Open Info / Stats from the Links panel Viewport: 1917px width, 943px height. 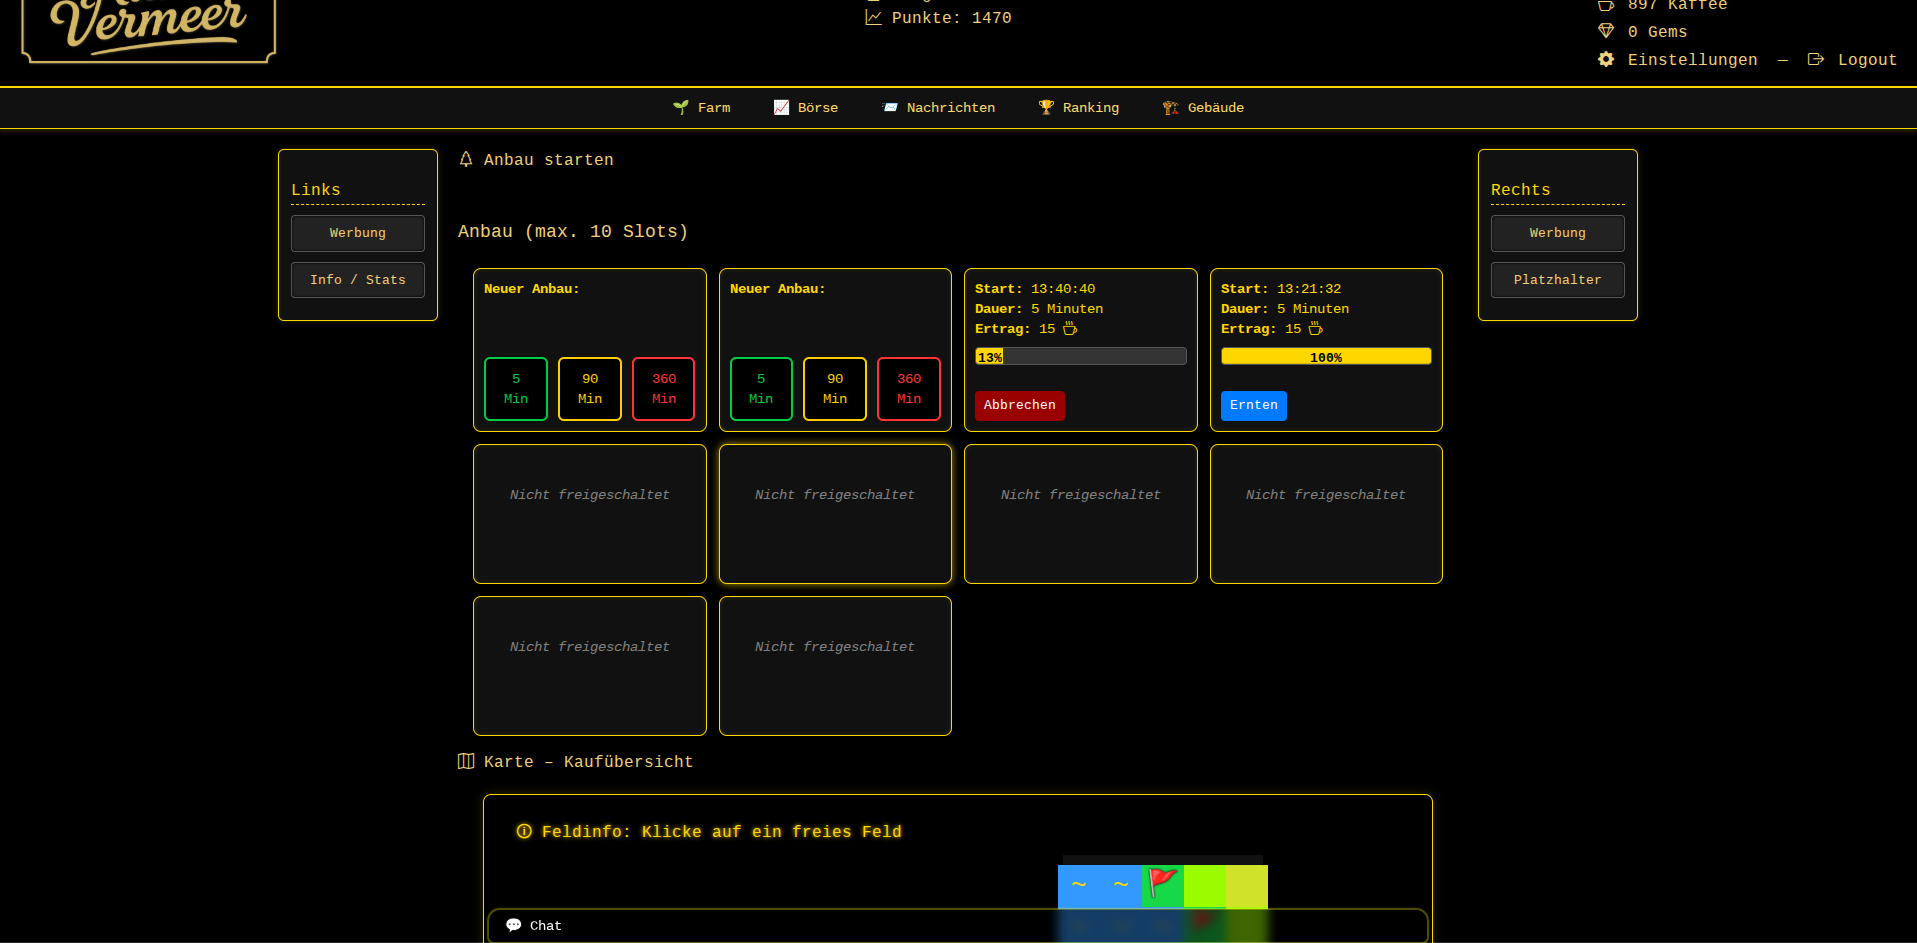tap(357, 280)
